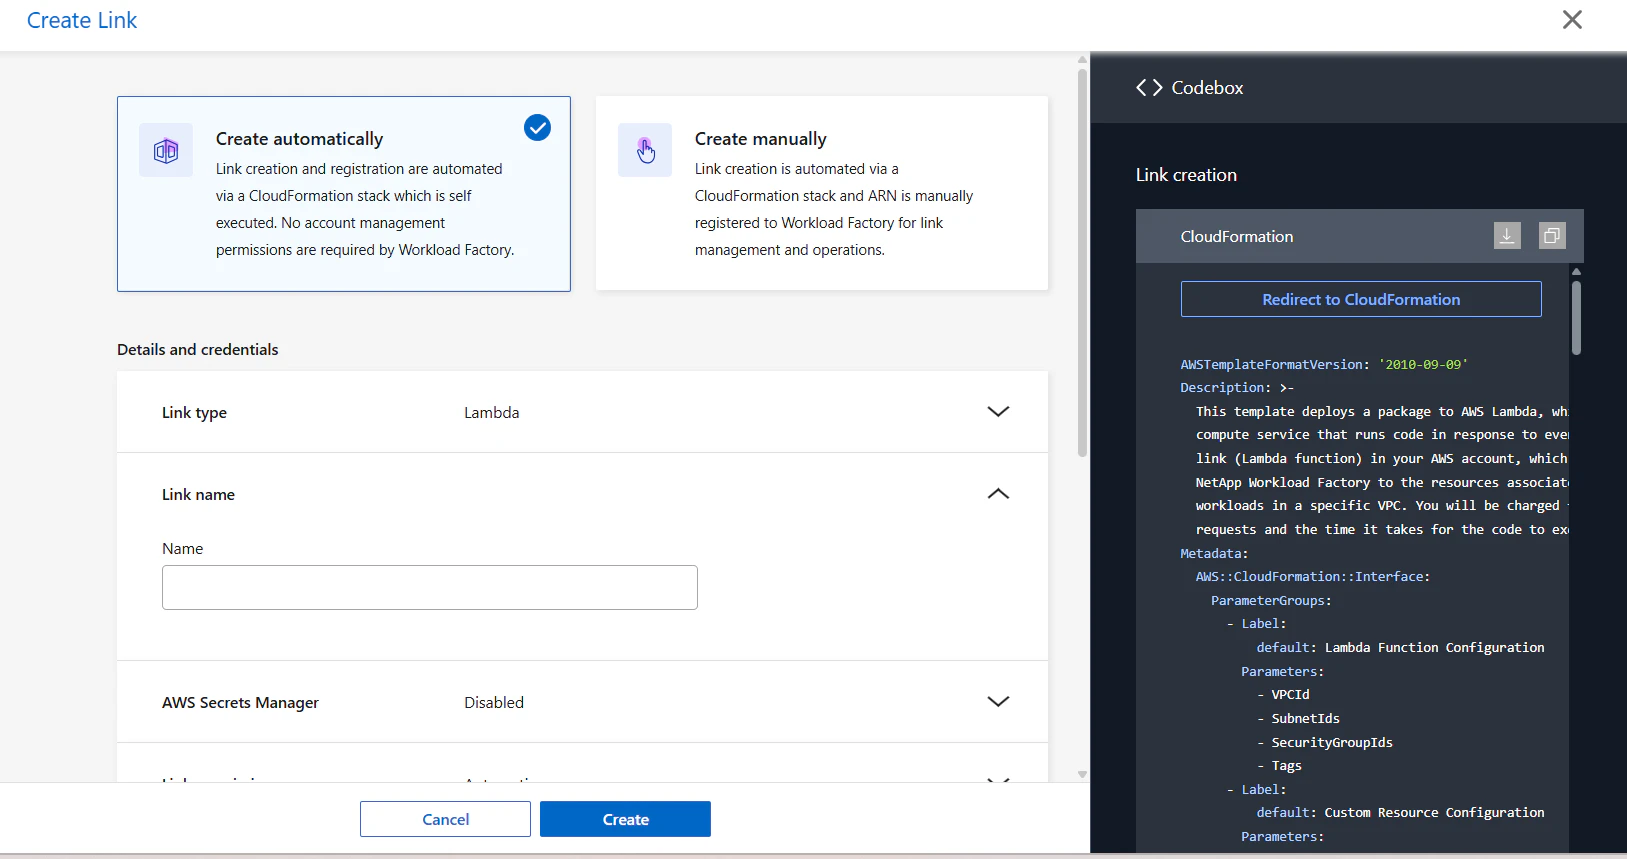This screenshot has height=859, width=1627.
Task: Click into the Name input field
Action: (x=430, y=588)
